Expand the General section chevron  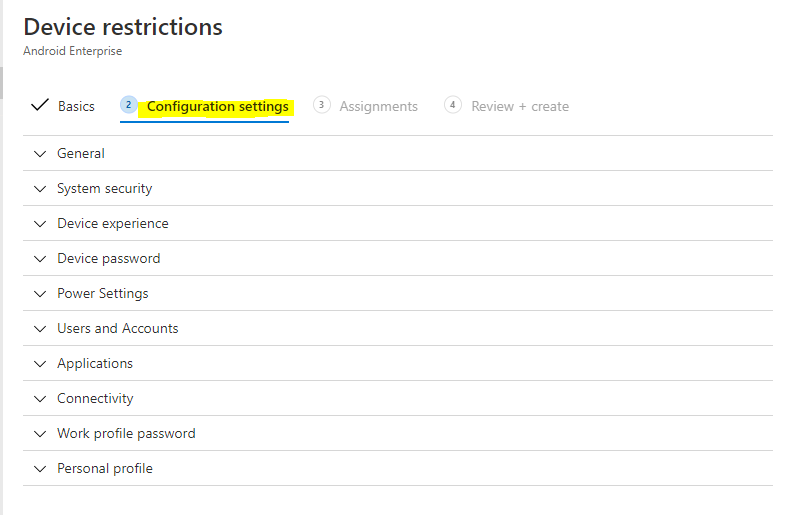coord(40,154)
